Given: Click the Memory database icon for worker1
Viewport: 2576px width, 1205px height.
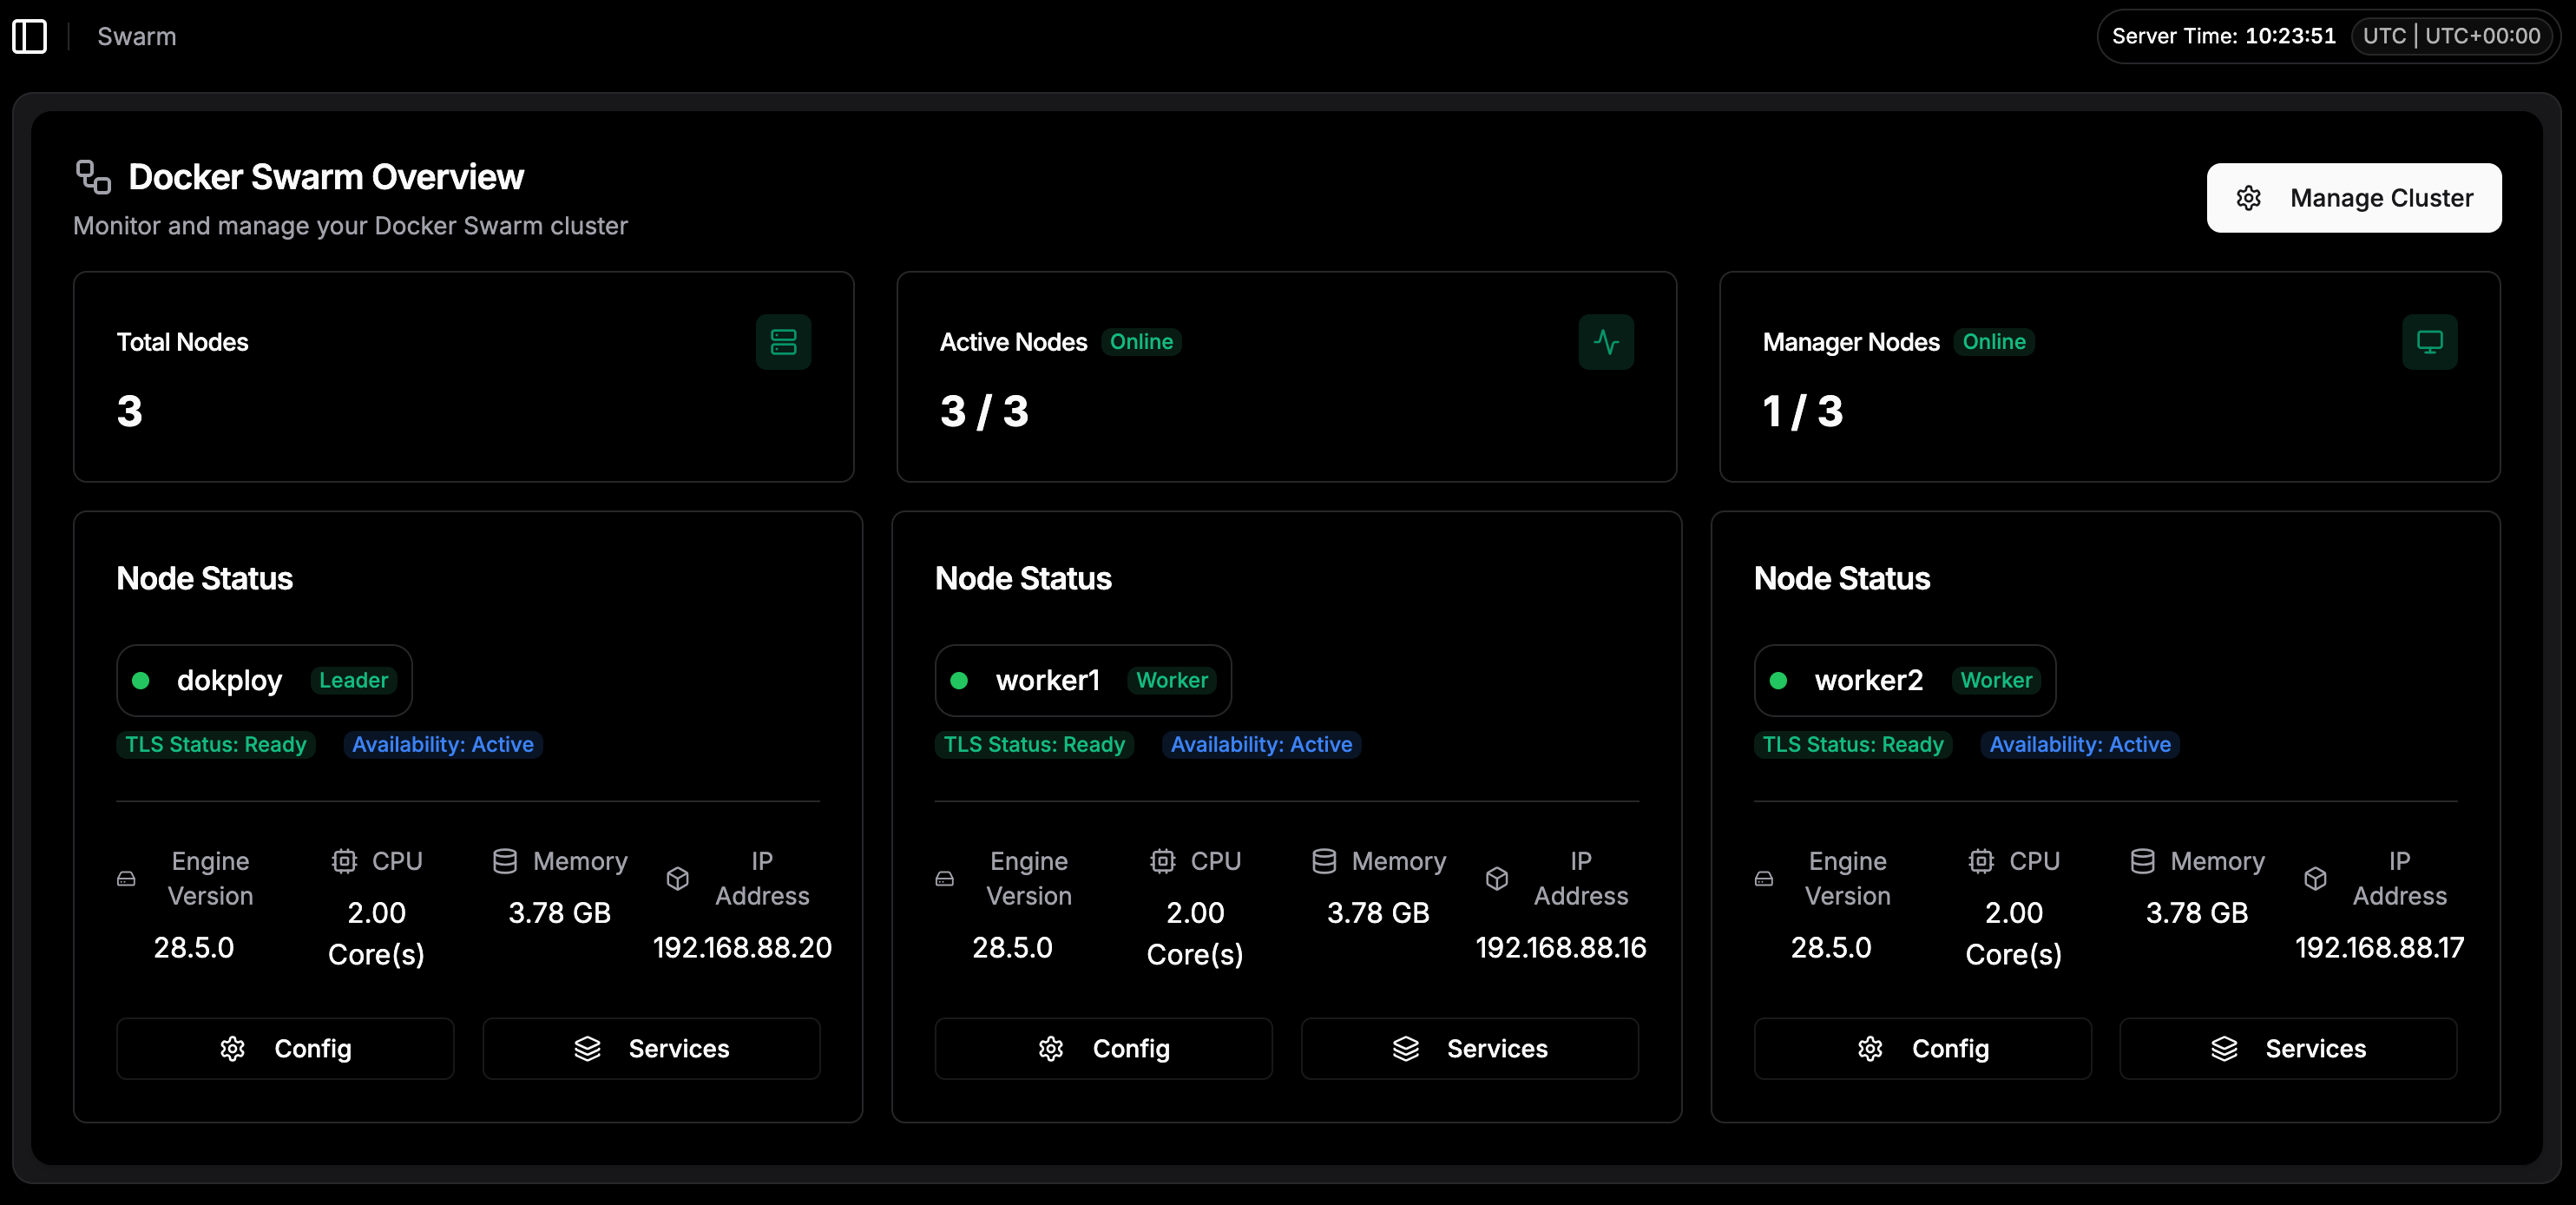Looking at the screenshot, I should (1323, 861).
